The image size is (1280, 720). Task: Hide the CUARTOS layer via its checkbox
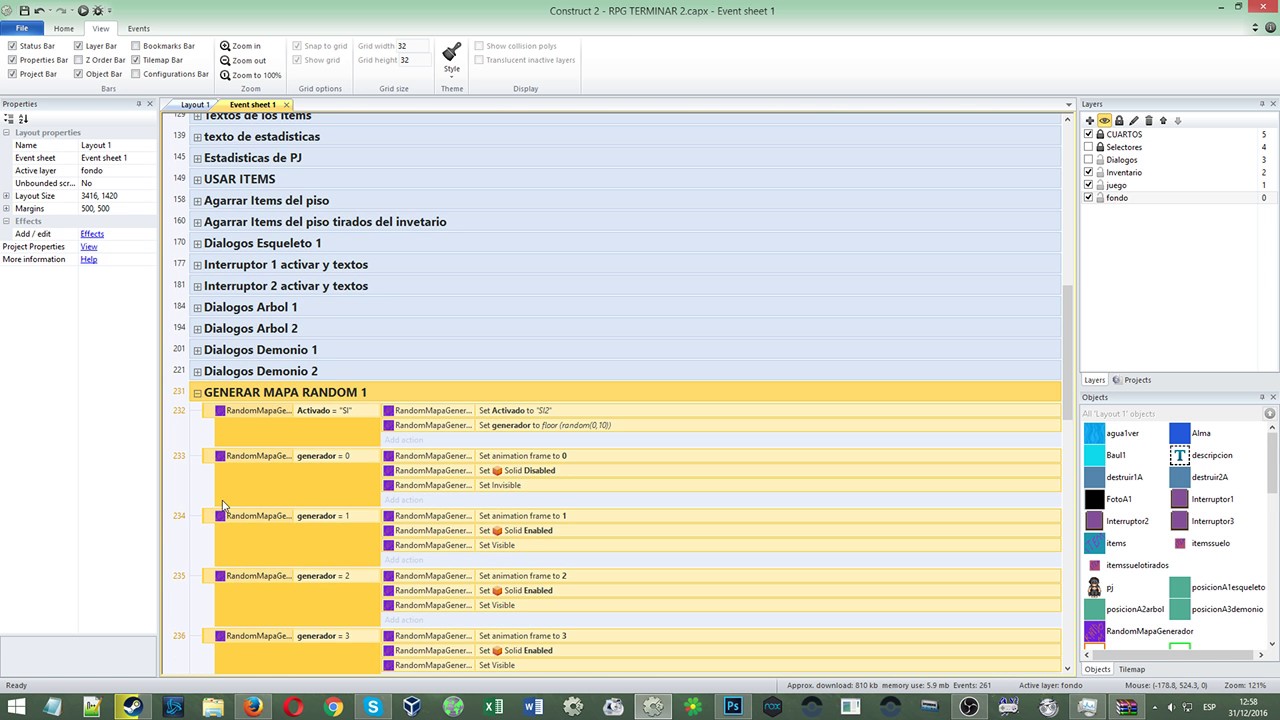click(x=1089, y=134)
